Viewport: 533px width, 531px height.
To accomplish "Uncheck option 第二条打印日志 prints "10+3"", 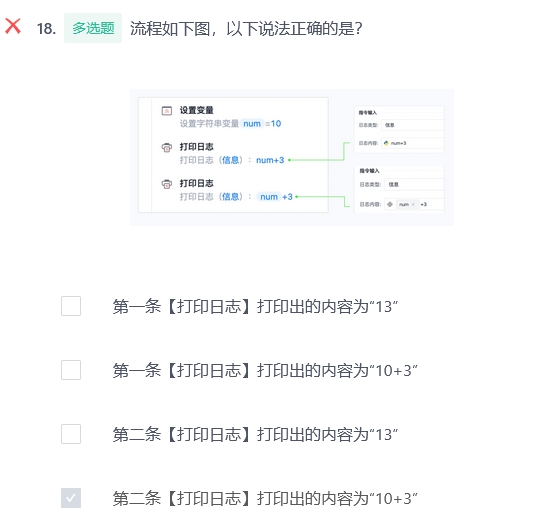I will 71,498.
